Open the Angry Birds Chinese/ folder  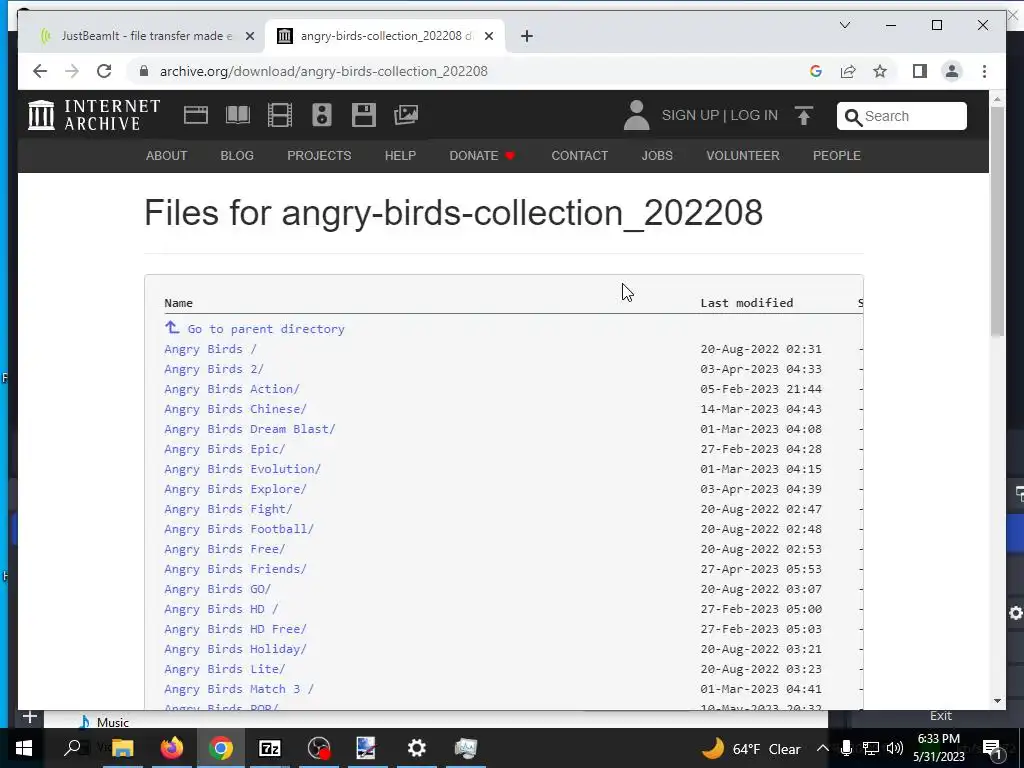235,409
